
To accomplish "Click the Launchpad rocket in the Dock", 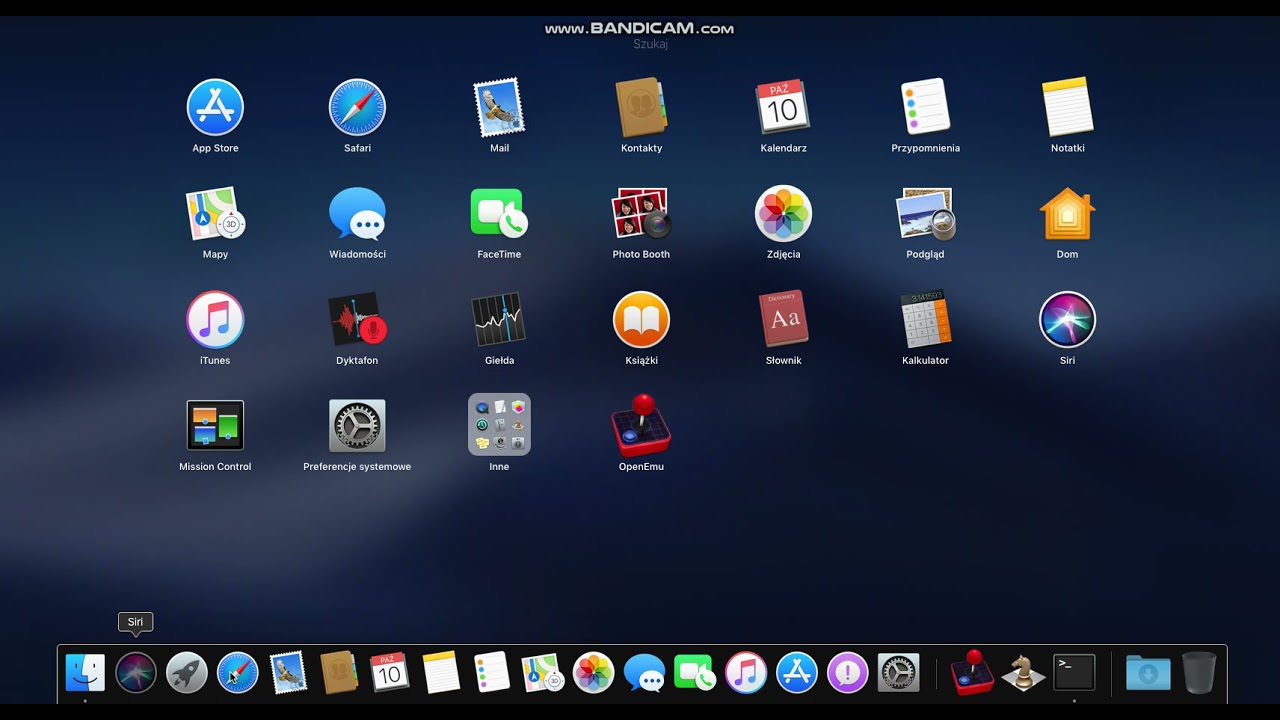I will (x=187, y=673).
